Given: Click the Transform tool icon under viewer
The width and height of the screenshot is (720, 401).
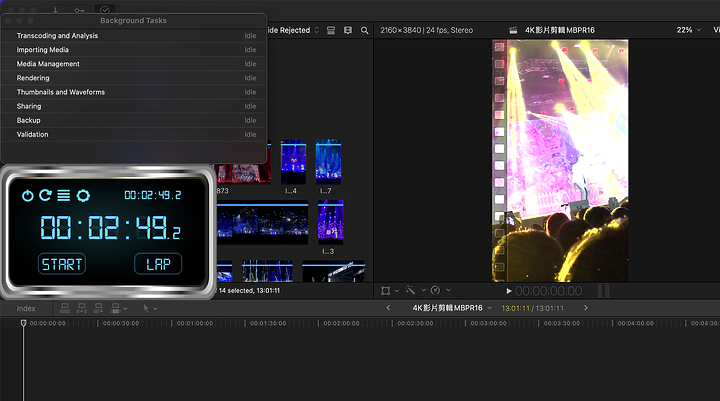Looking at the screenshot, I should point(386,290).
